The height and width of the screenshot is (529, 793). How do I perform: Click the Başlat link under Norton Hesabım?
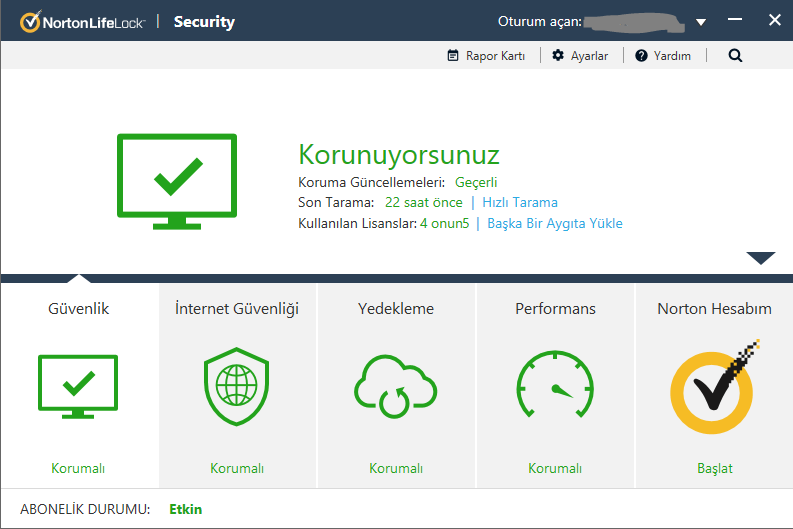[x=714, y=468]
